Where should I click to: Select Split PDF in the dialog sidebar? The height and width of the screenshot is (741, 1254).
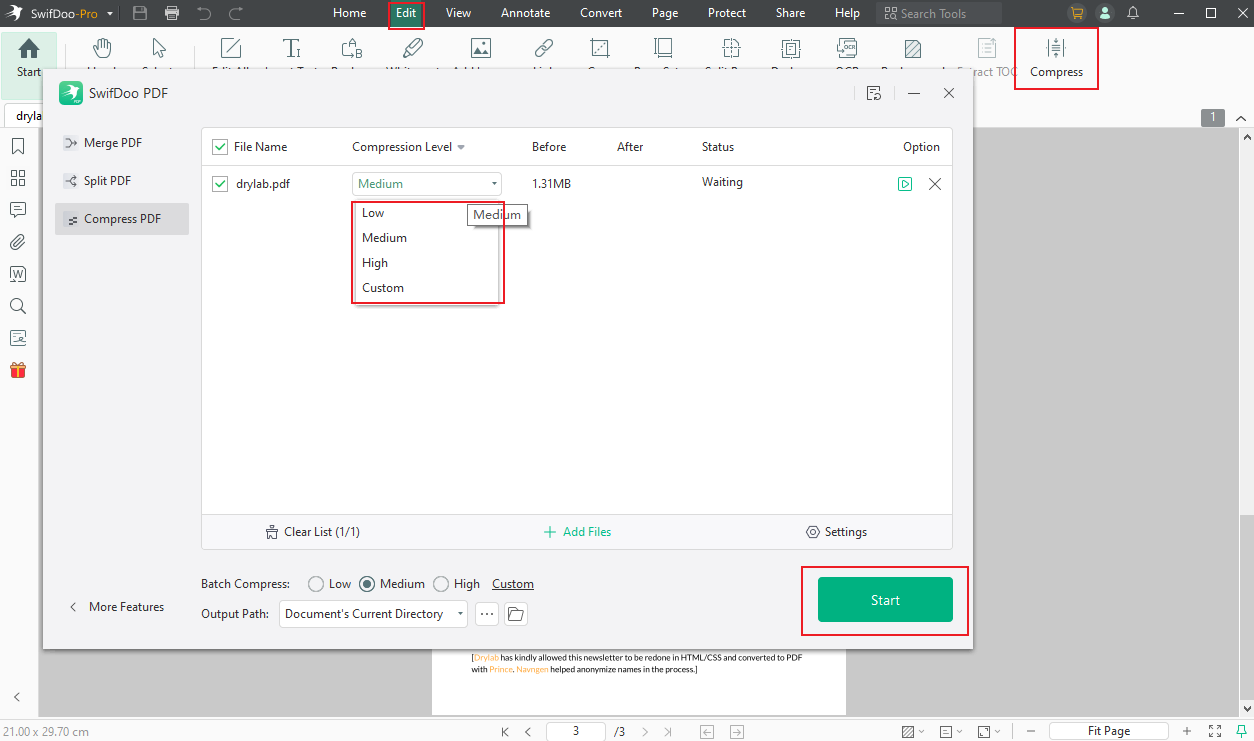pos(122,181)
